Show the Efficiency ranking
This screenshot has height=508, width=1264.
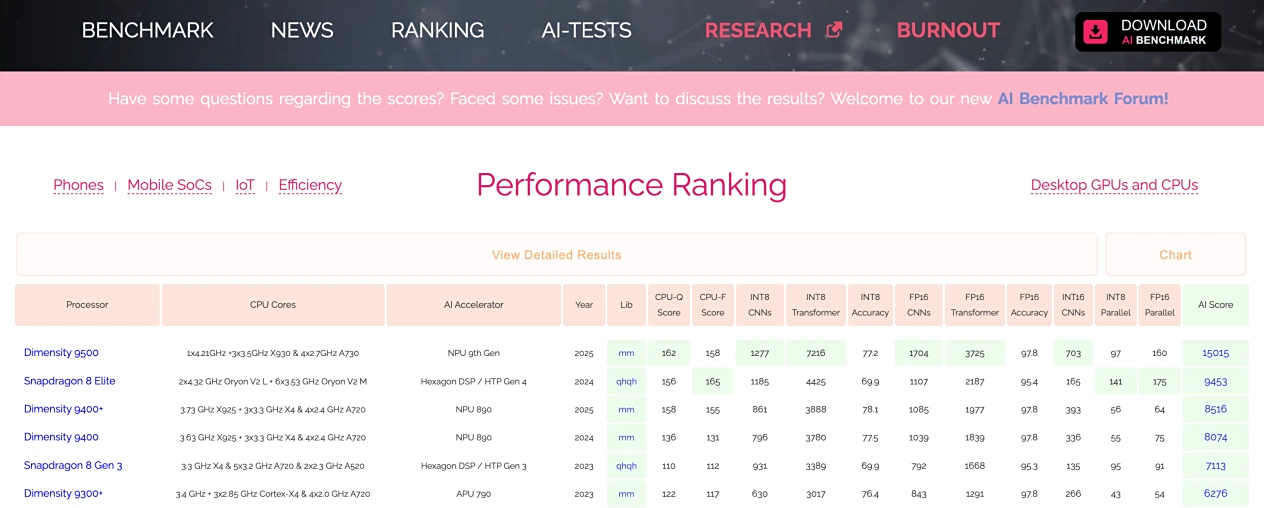310,185
